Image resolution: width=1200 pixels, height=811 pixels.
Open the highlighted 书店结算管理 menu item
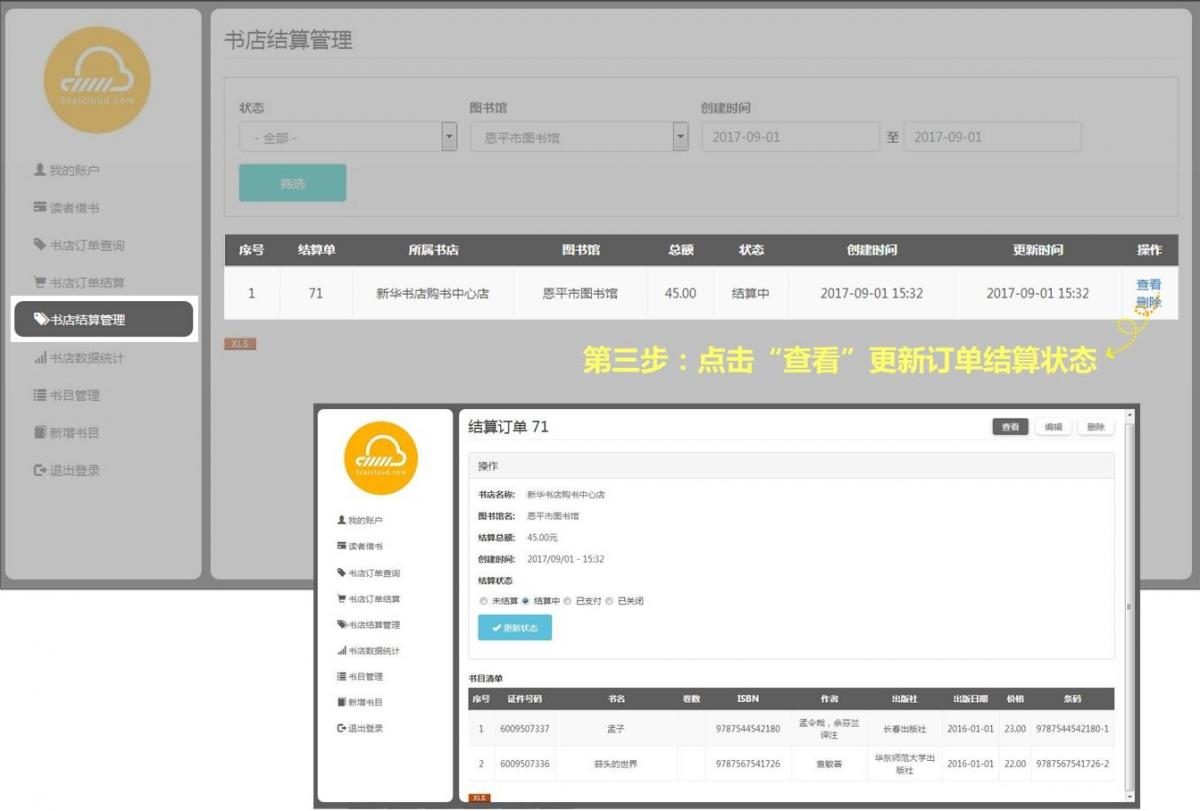click(x=102, y=320)
